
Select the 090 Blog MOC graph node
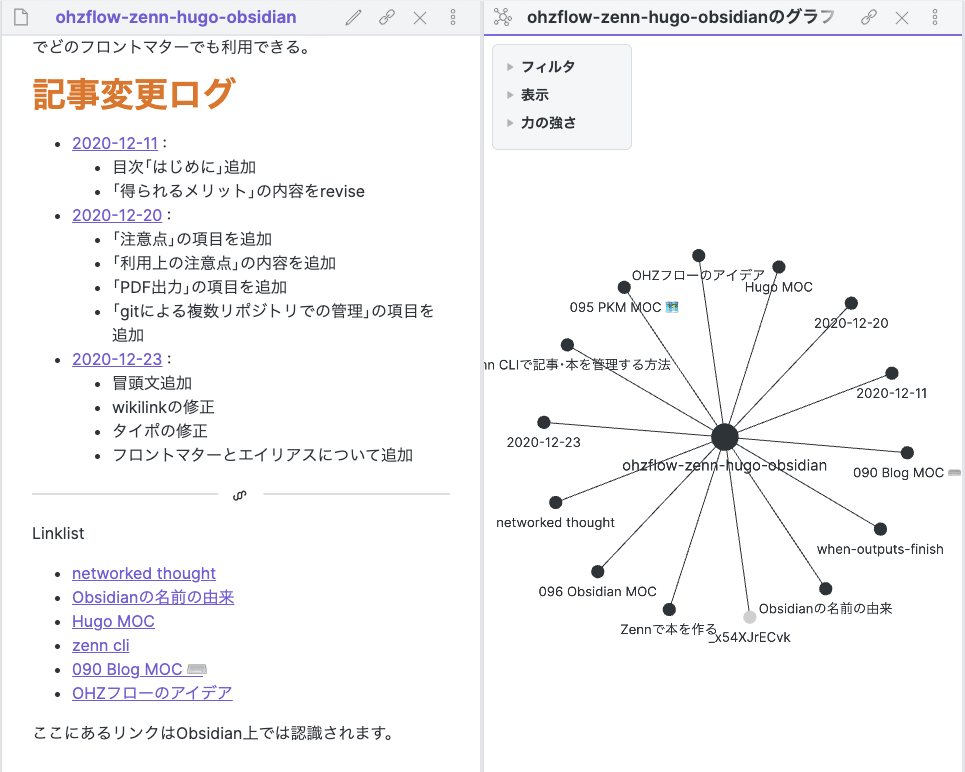click(907, 452)
